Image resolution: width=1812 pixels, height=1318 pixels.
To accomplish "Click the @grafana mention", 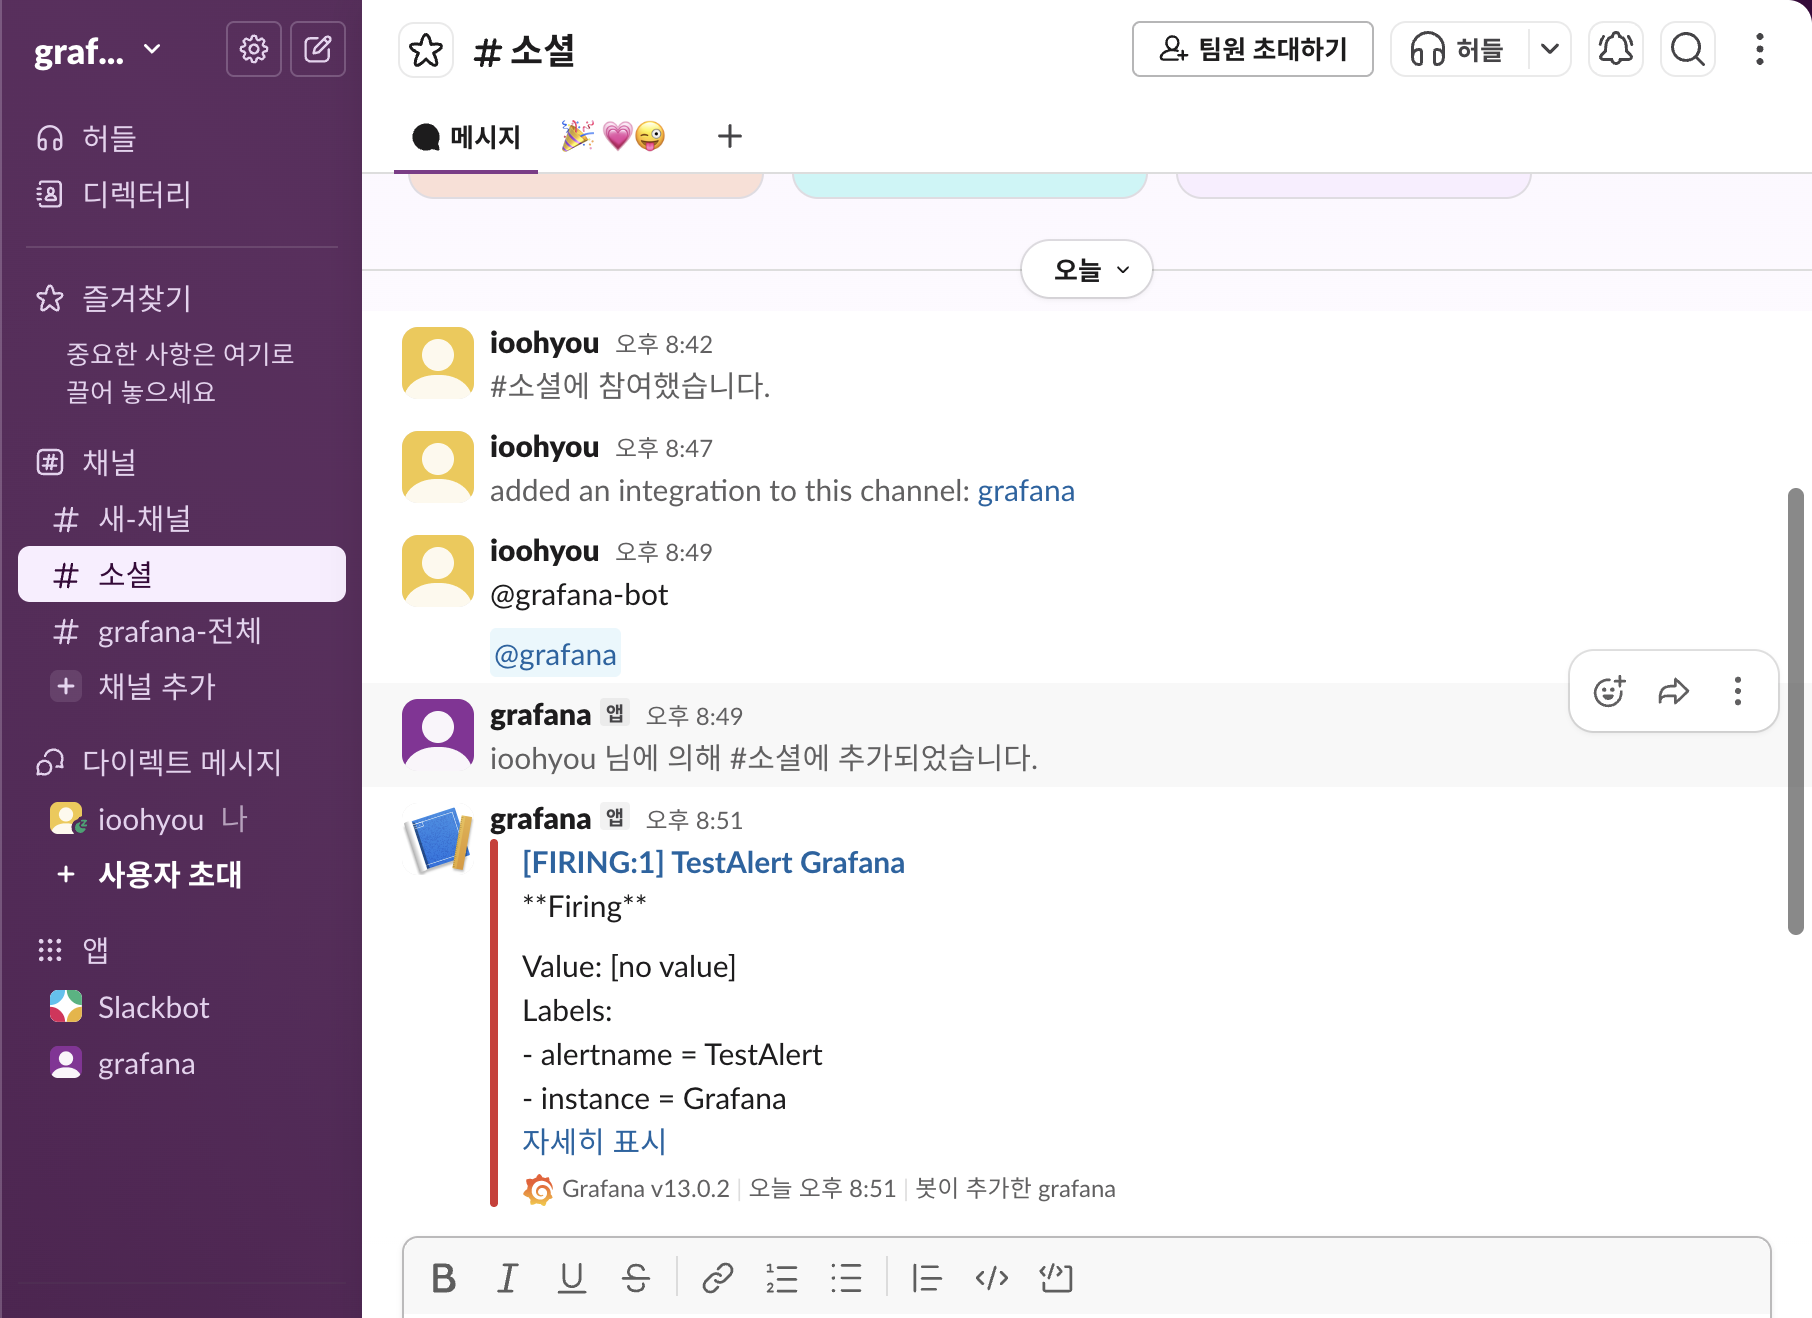I will click(555, 655).
